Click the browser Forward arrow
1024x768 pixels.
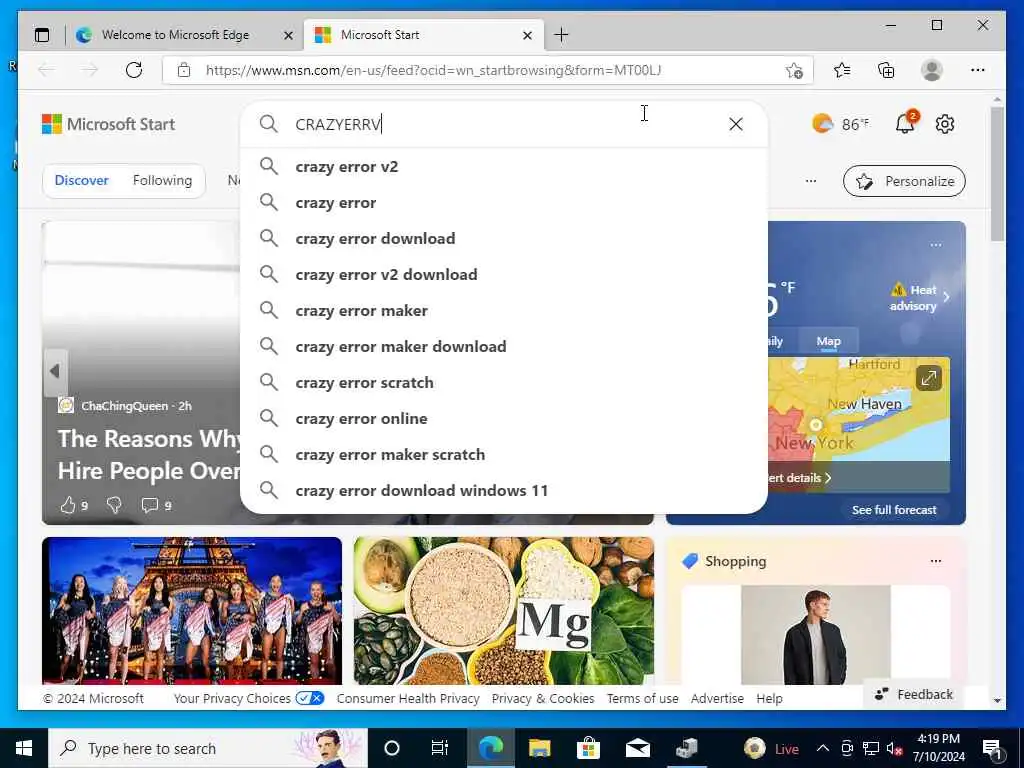point(89,70)
